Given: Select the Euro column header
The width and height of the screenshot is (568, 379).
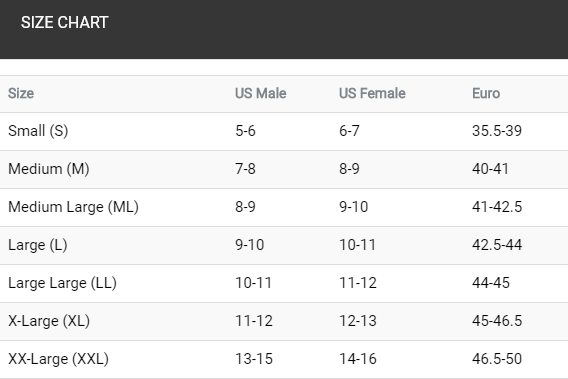Looking at the screenshot, I should tap(486, 93).
